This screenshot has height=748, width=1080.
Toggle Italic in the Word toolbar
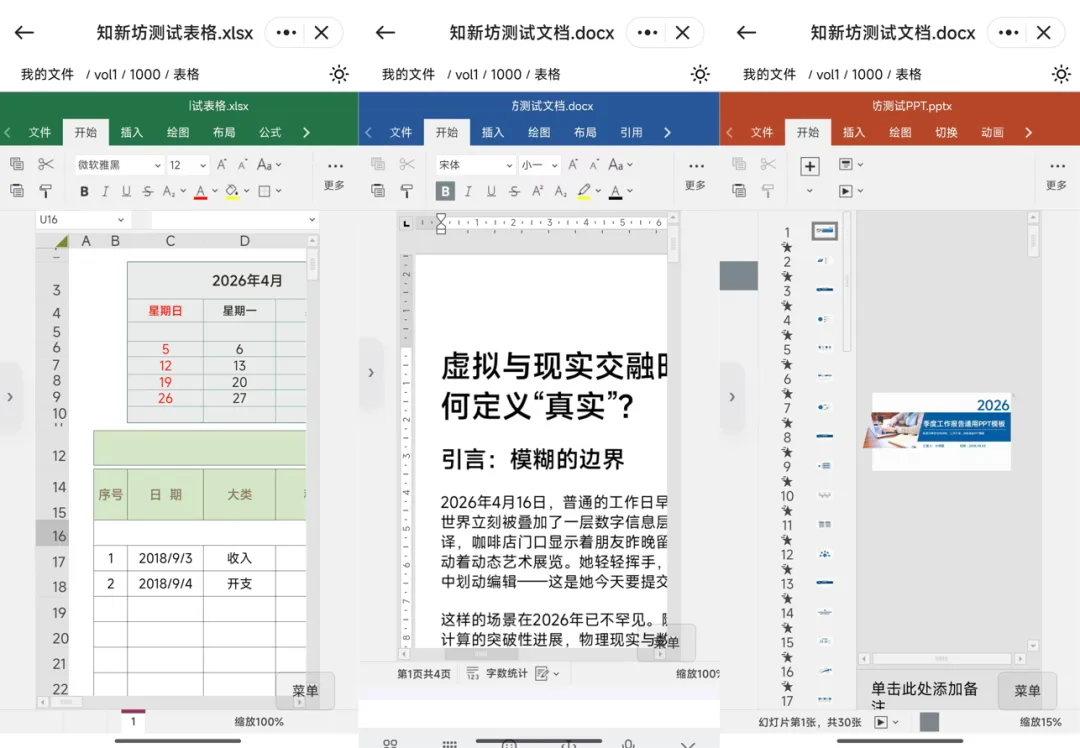[468, 191]
